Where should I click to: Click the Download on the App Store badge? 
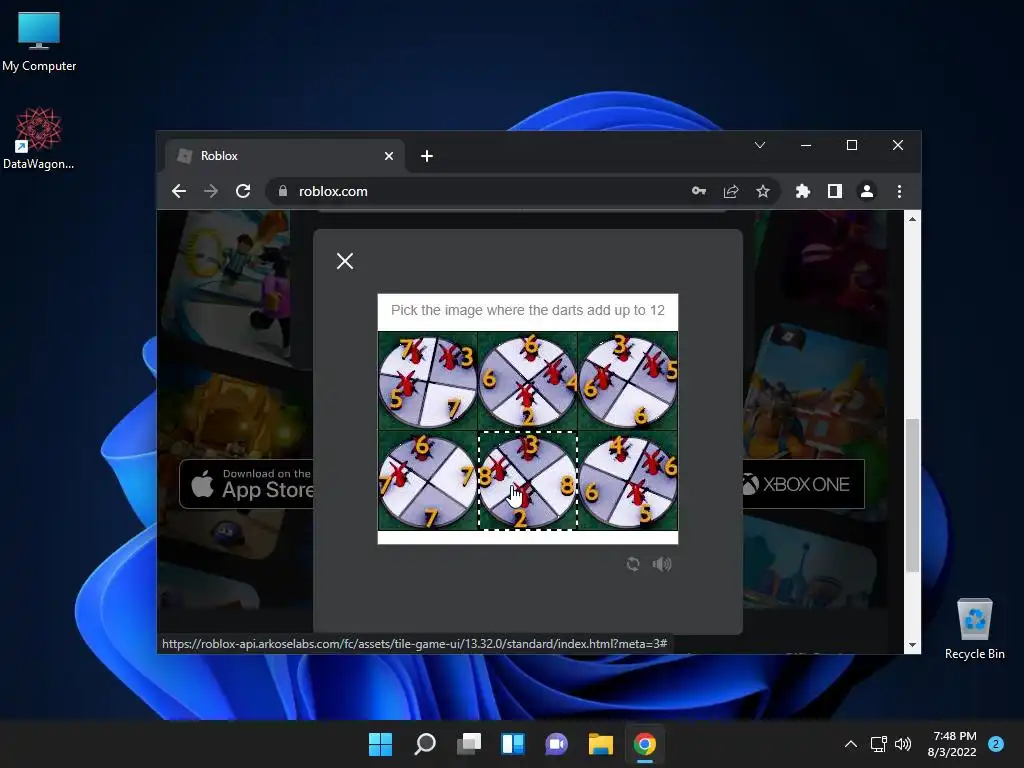pos(247,484)
